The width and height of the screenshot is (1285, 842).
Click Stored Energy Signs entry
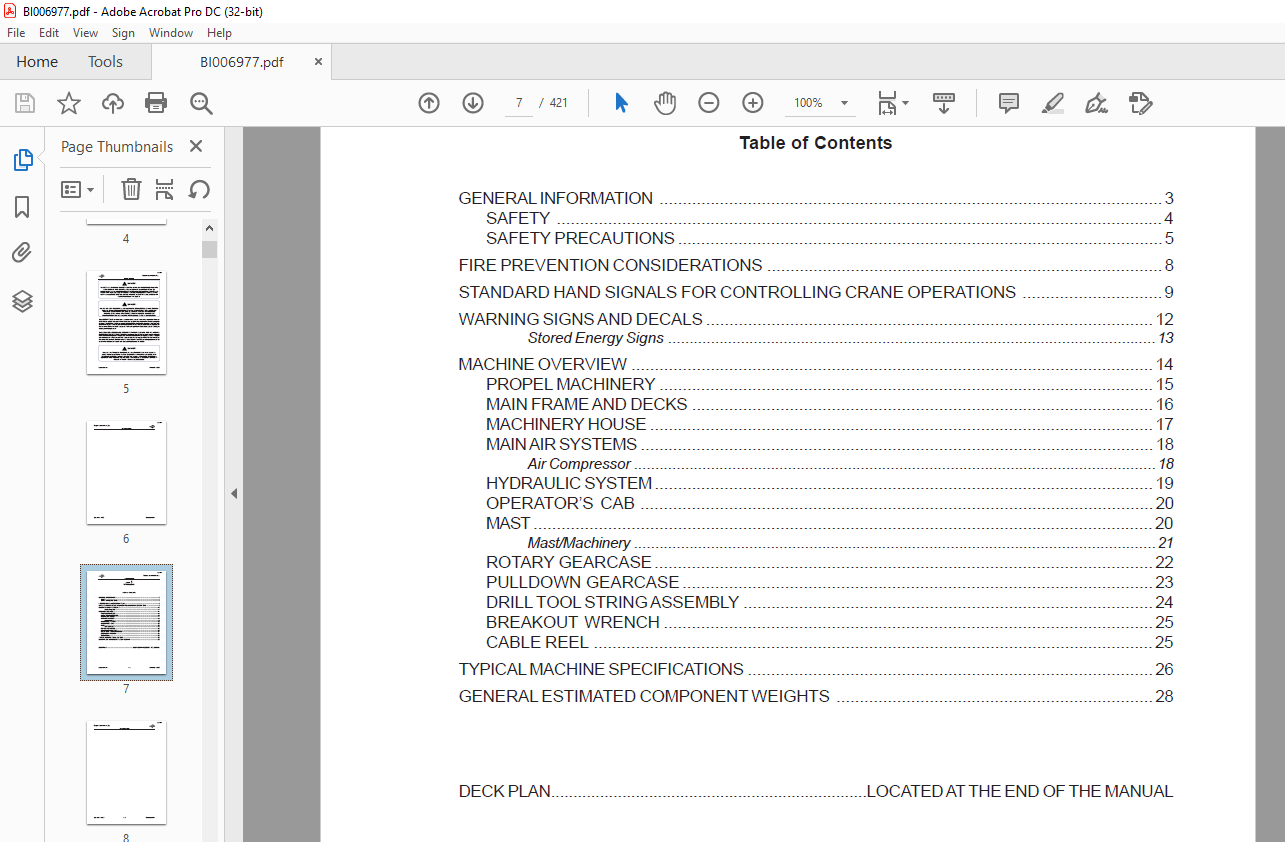(850, 338)
